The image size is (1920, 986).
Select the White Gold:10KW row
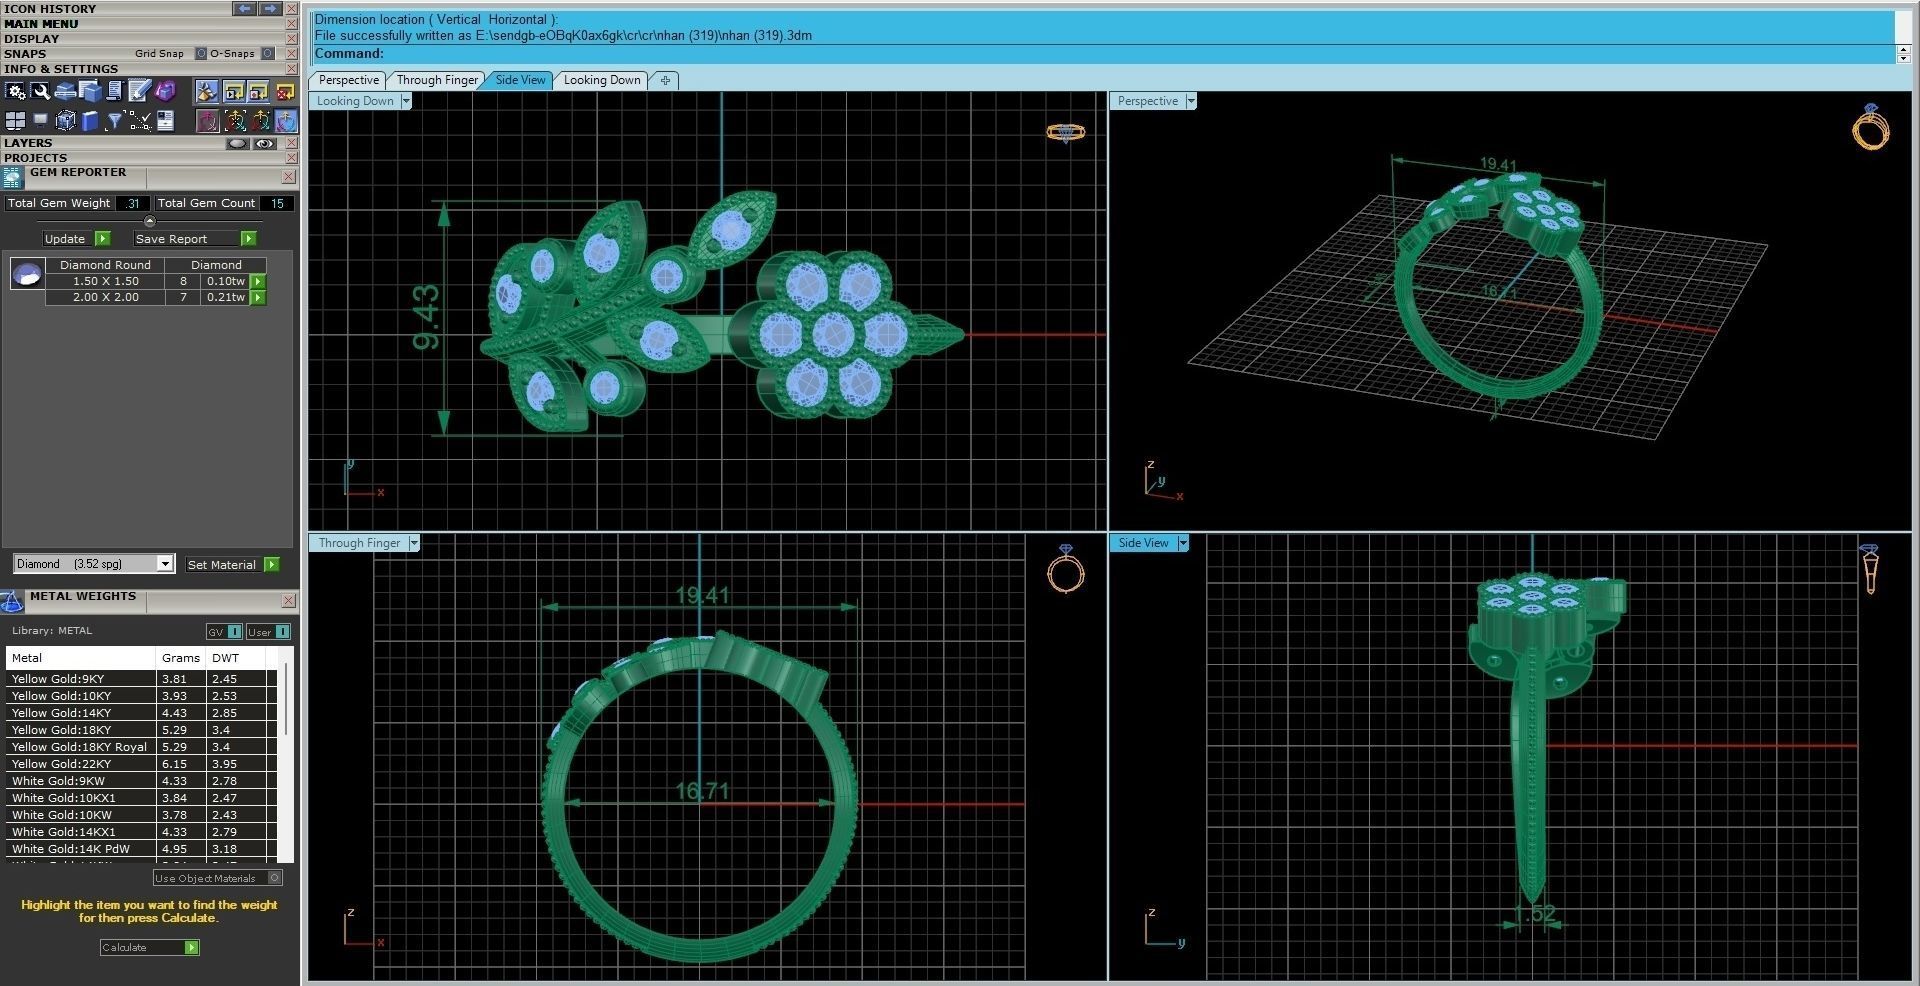point(141,815)
